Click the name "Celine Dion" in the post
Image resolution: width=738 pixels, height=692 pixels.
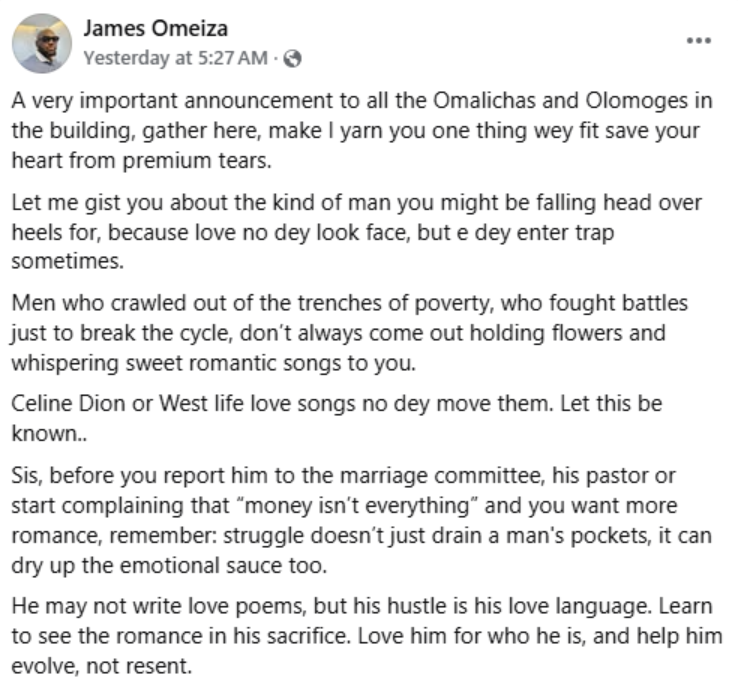tap(61, 407)
